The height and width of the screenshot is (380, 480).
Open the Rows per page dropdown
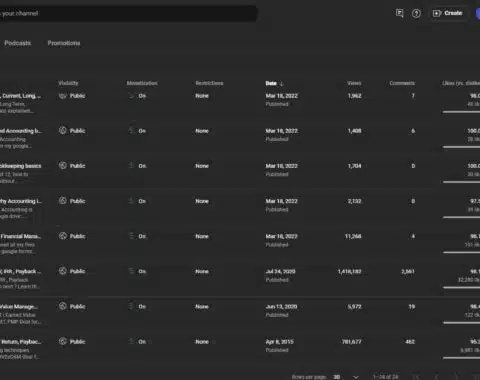[x=346, y=377]
